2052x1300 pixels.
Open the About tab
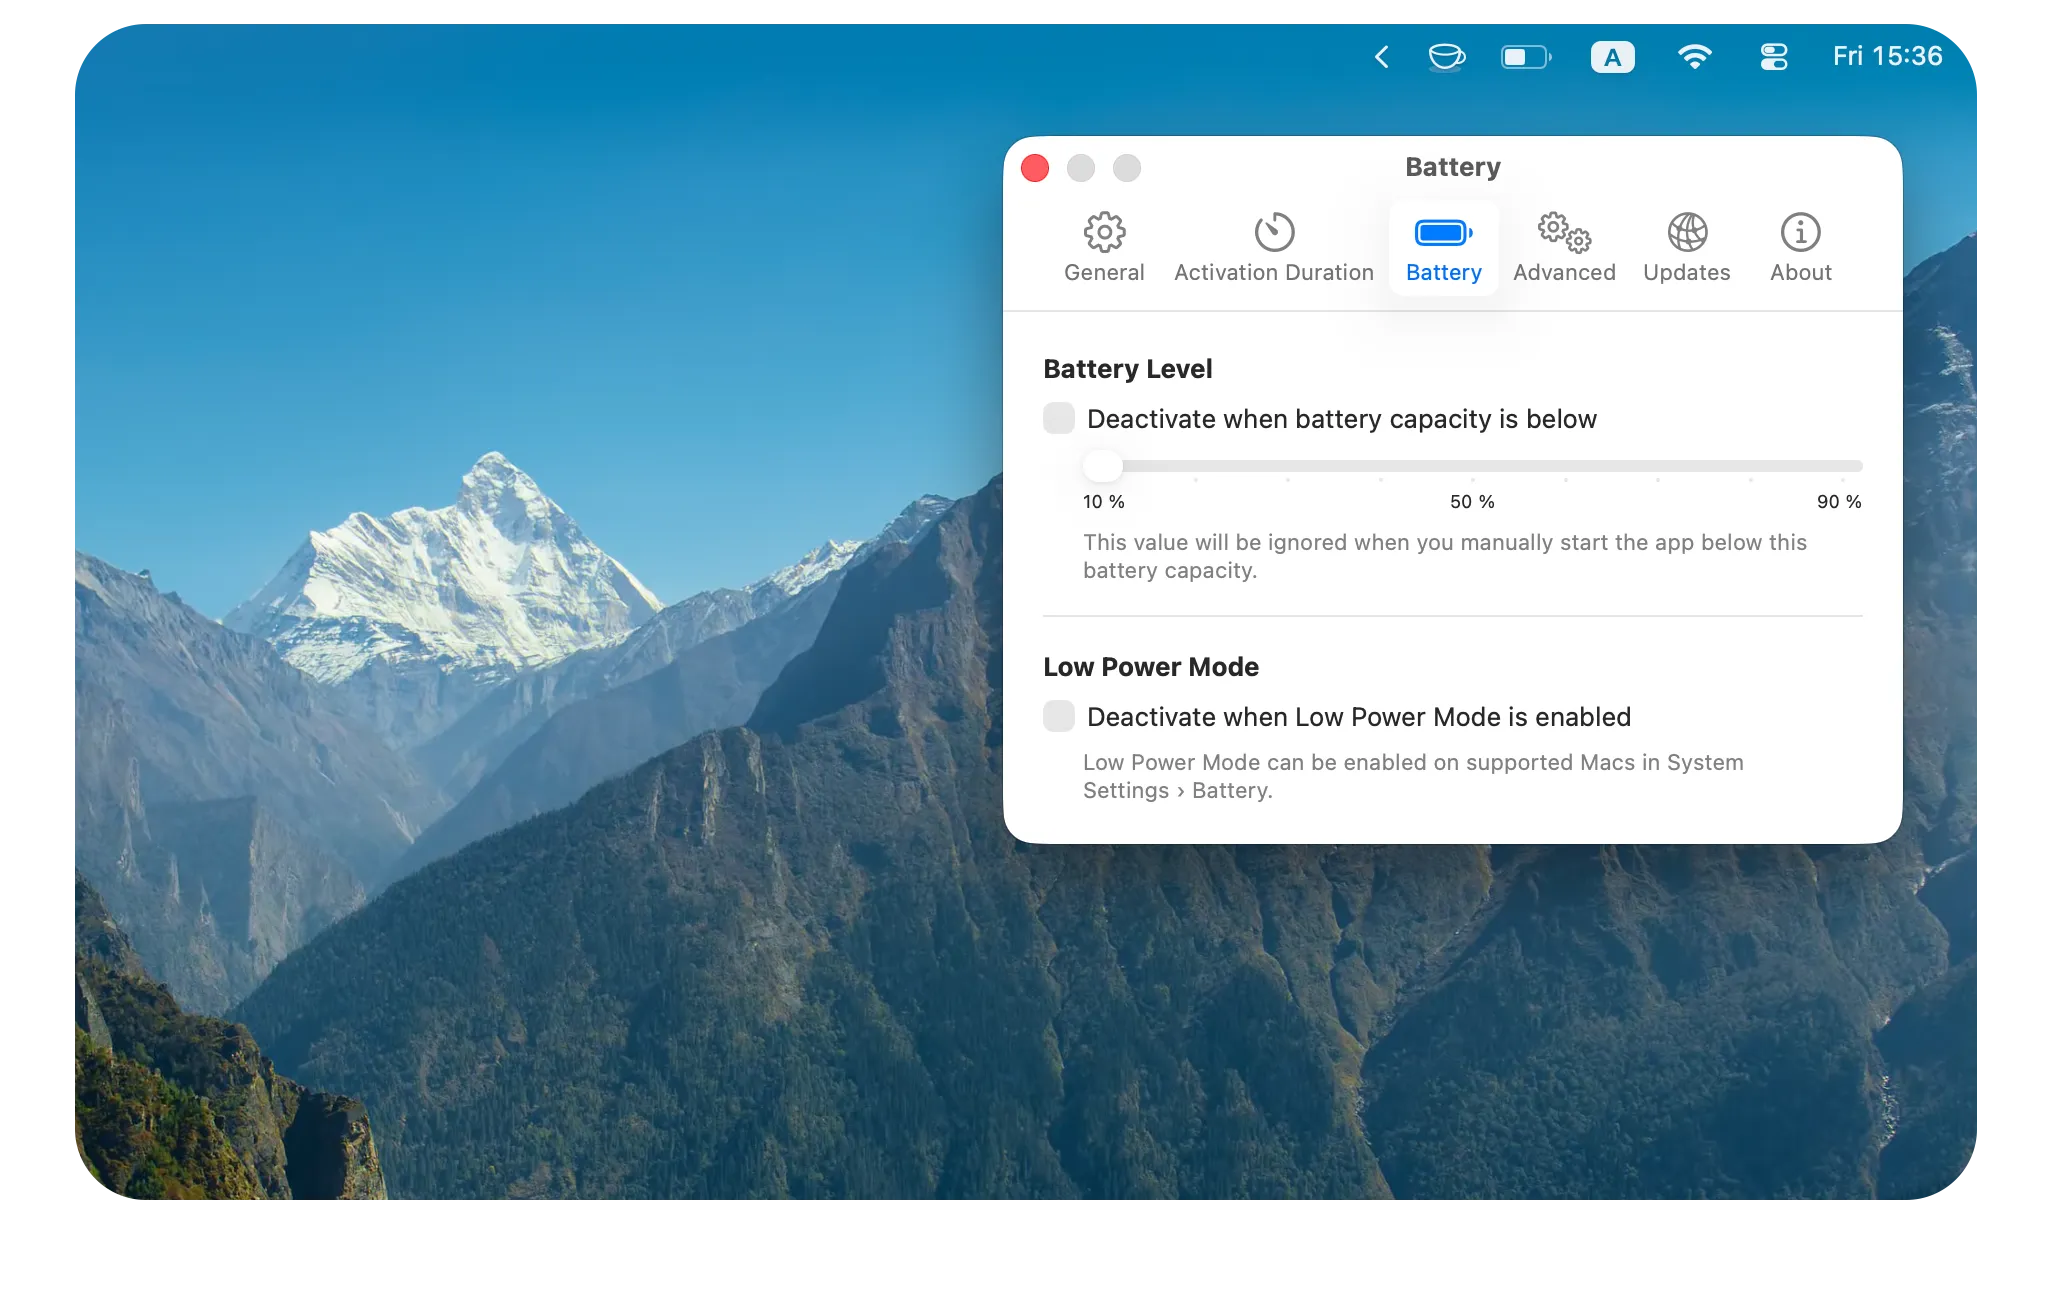[1800, 248]
